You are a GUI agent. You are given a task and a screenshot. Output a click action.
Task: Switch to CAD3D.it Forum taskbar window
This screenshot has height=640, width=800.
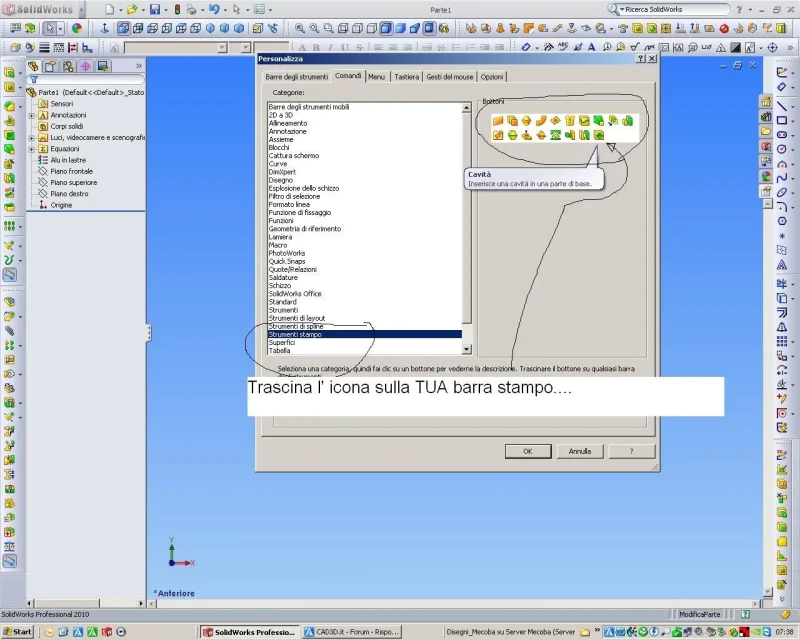tap(352, 632)
